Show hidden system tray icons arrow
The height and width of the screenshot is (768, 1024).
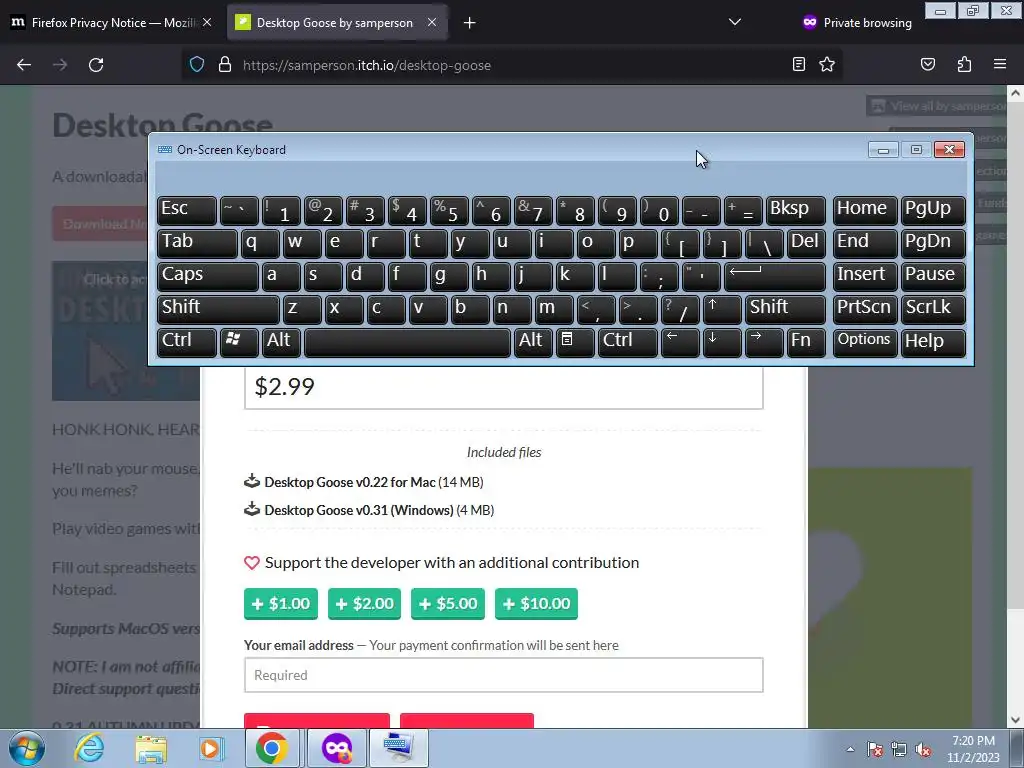tap(850, 749)
